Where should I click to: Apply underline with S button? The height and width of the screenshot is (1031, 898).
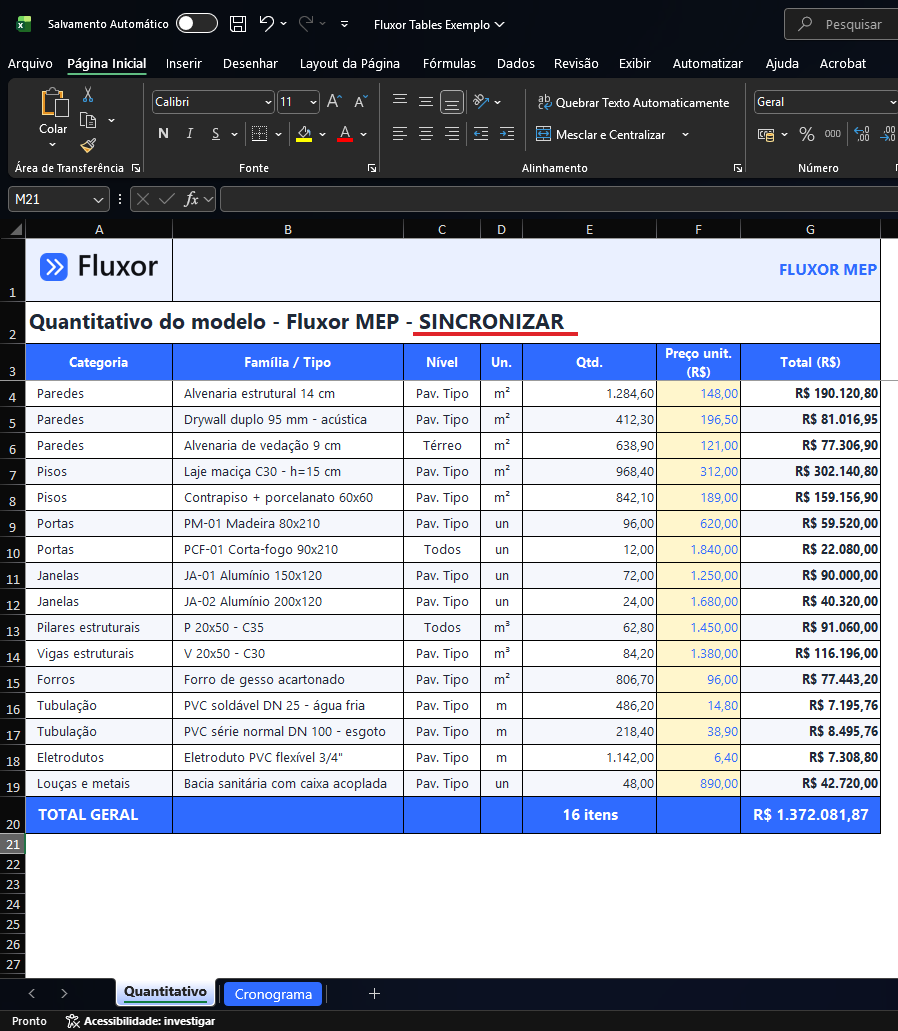click(x=216, y=134)
